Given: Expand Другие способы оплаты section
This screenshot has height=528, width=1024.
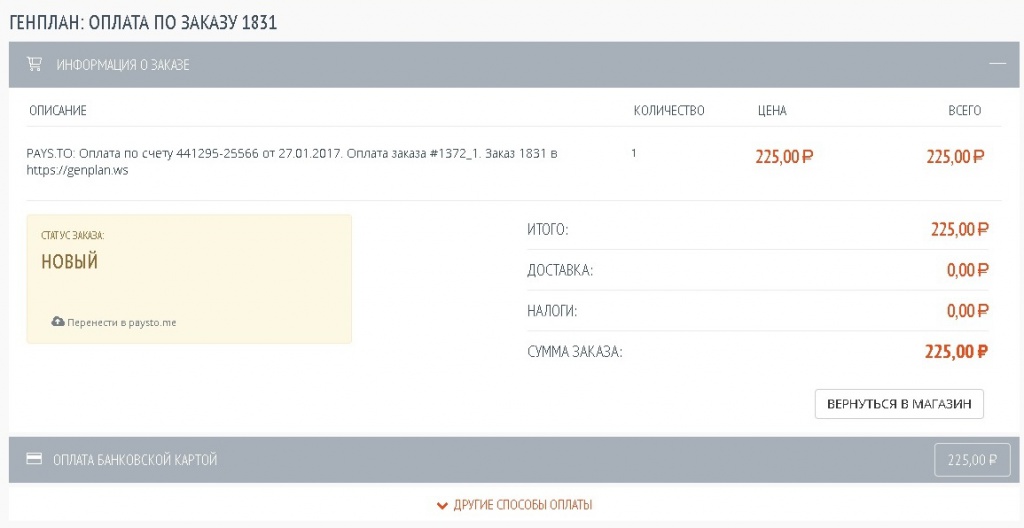Looking at the screenshot, I should tap(521, 505).
